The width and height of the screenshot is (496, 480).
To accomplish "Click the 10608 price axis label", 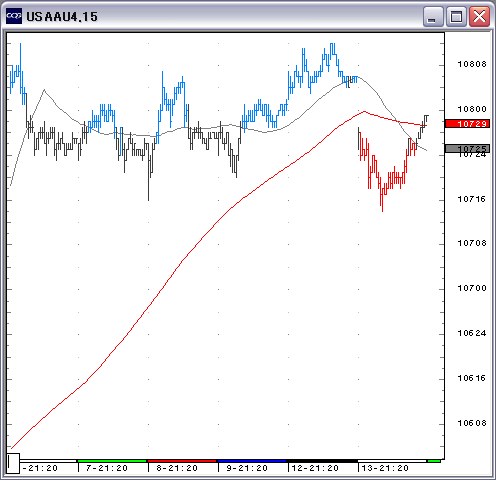I will (x=472, y=423).
